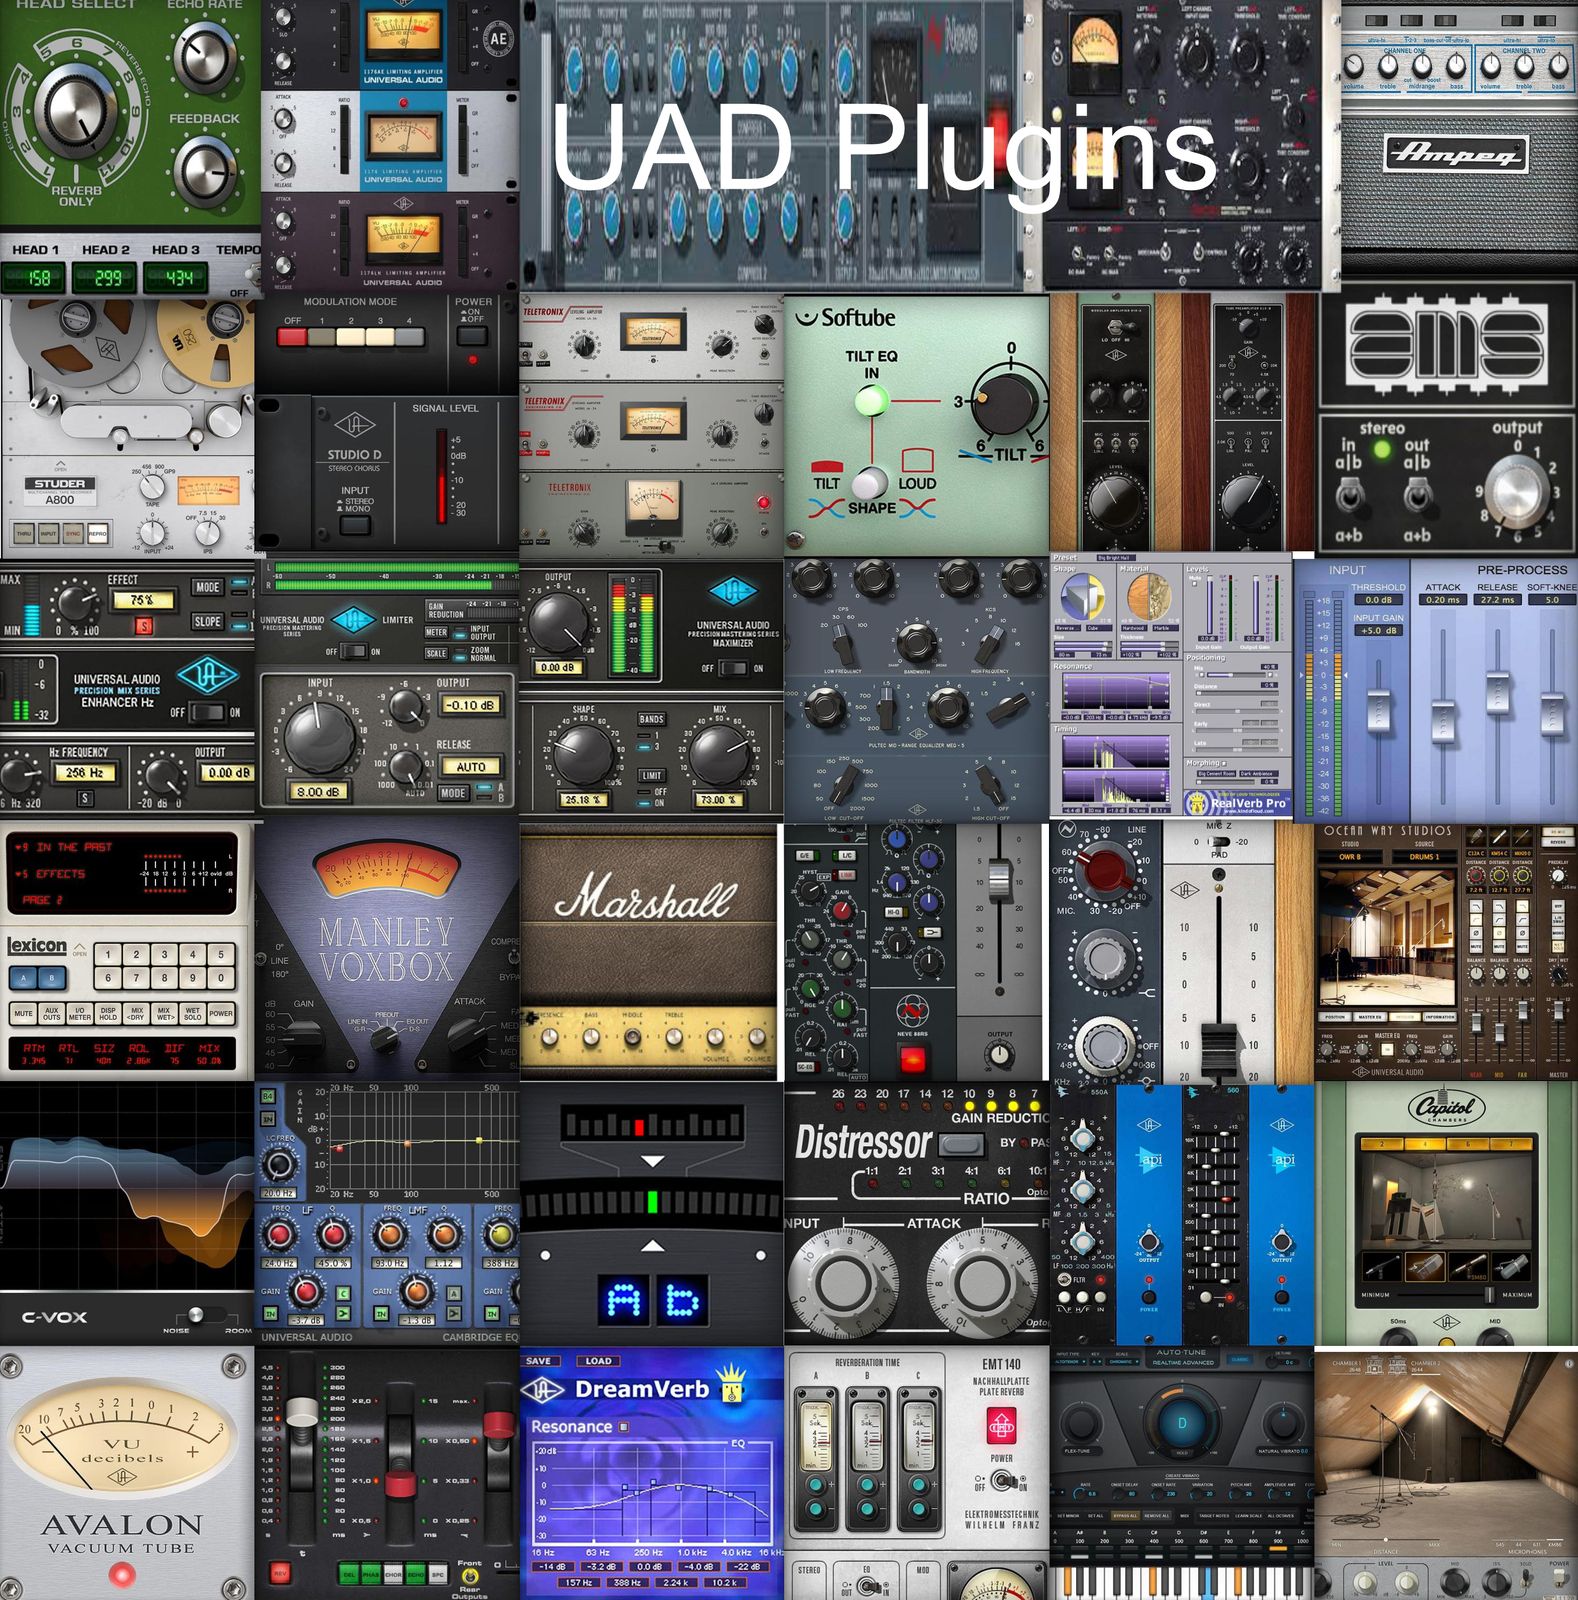Click DreamVerb LOAD button
The image size is (1578, 1600).
598,1361
